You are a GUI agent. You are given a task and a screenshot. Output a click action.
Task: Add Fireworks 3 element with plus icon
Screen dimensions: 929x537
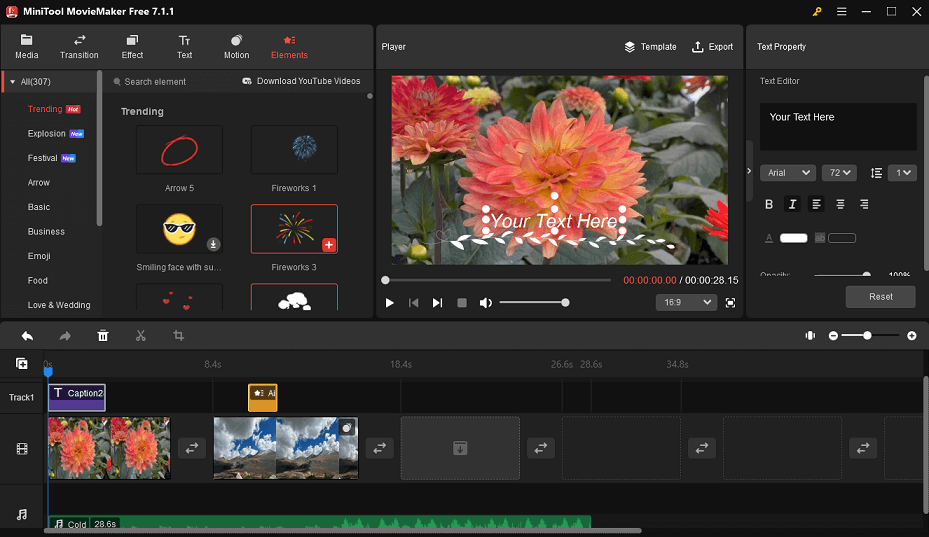[x=329, y=245]
